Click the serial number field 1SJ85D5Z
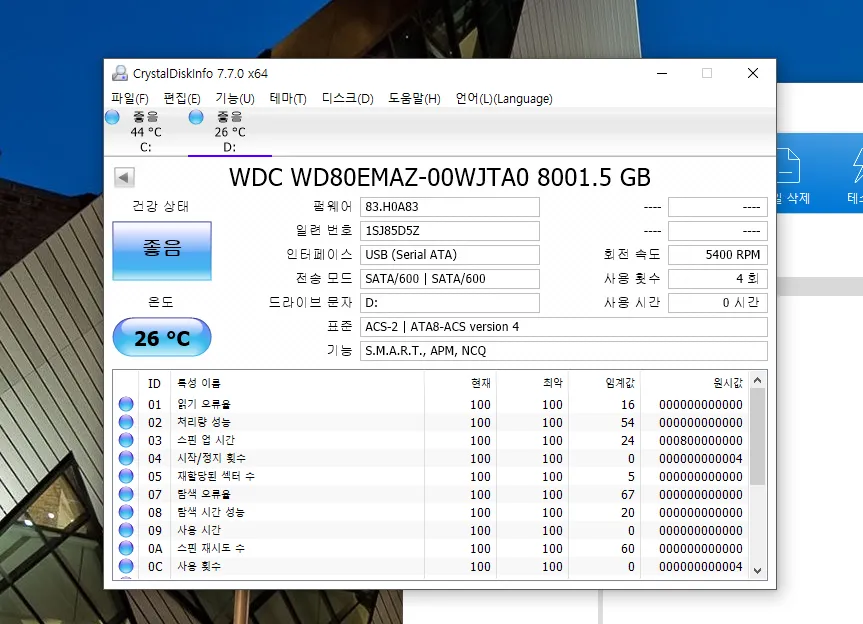Image resolution: width=863 pixels, height=624 pixels. tap(450, 231)
